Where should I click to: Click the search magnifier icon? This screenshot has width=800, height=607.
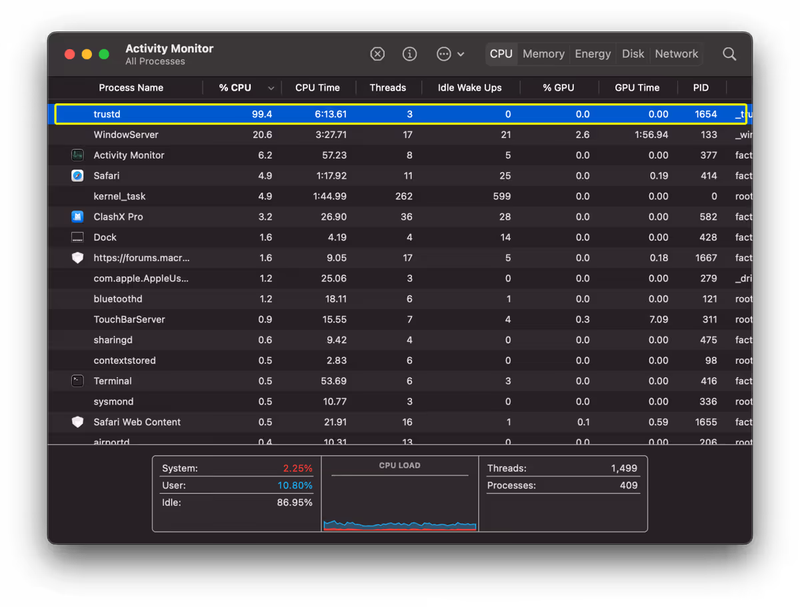click(x=729, y=54)
